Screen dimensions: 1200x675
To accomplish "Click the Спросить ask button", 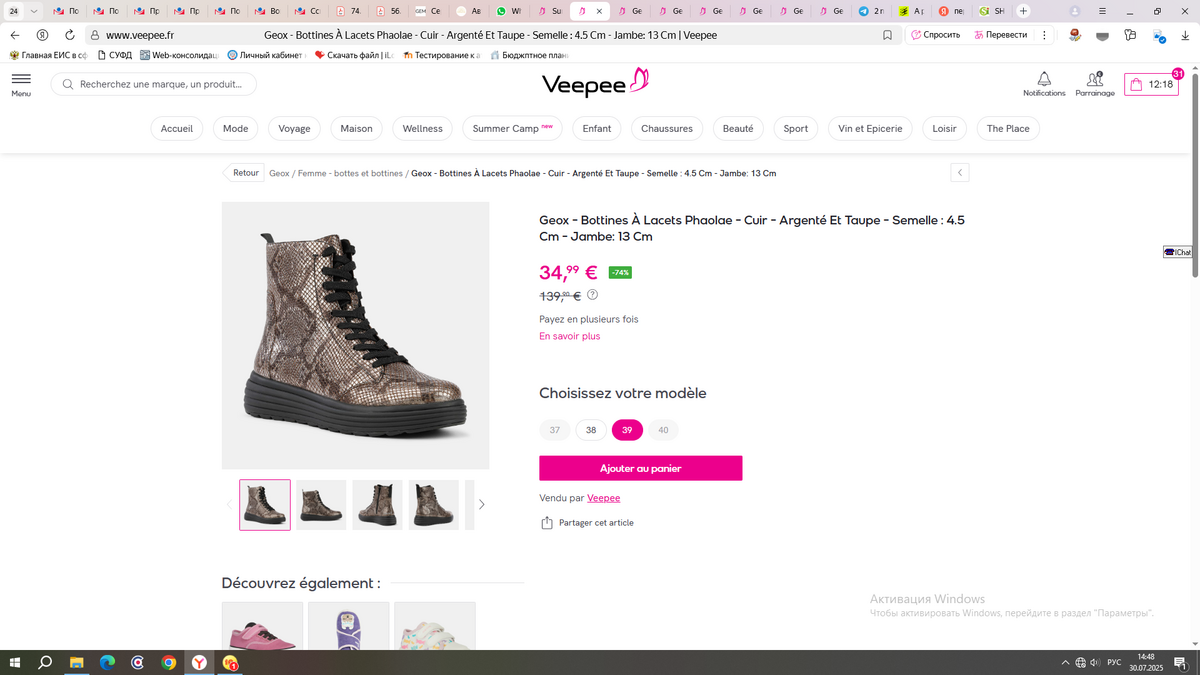I will (x=936, y=35).
